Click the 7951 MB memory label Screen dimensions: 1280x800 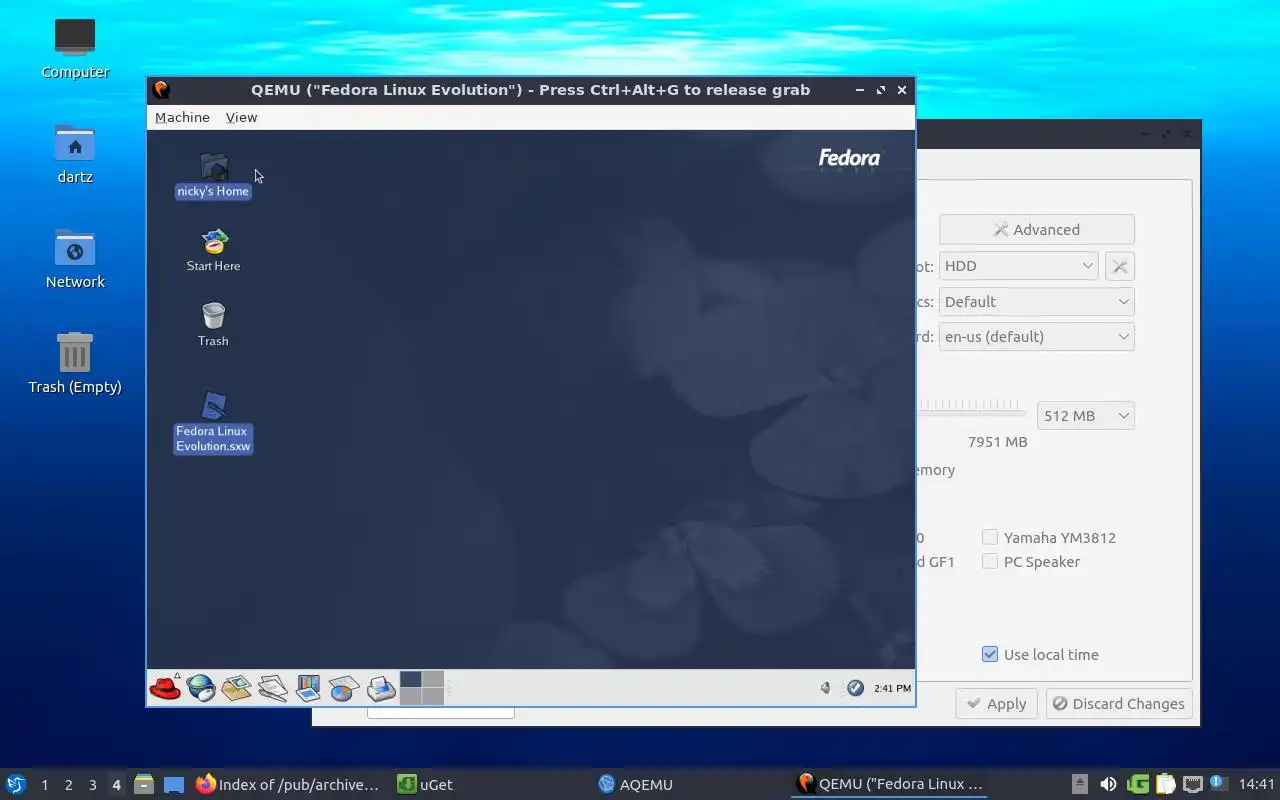[997, 441]
